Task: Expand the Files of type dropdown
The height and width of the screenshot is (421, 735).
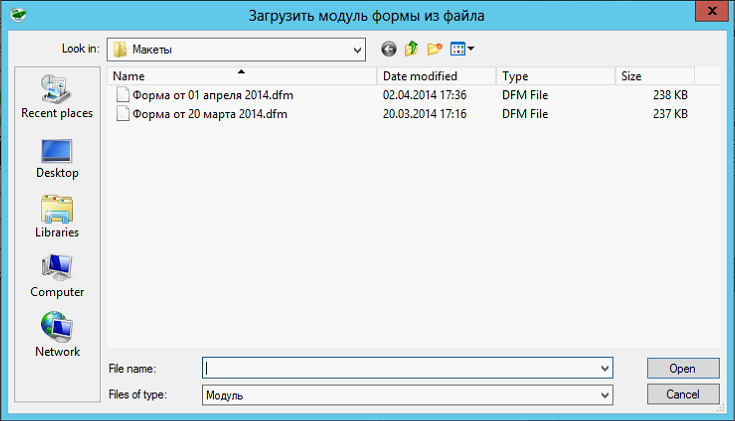Action: pos(604,395)
